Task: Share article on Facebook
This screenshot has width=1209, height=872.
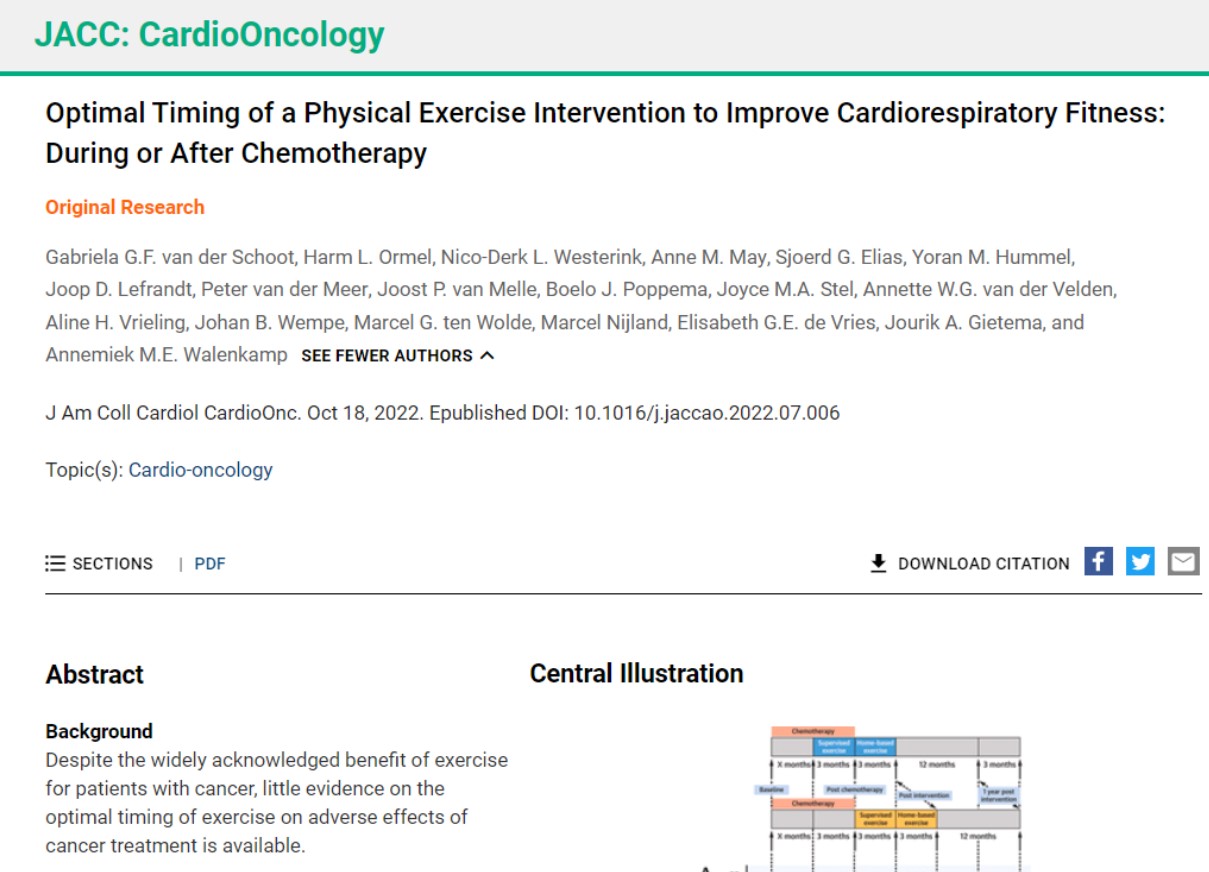Action: point(1098,562)
